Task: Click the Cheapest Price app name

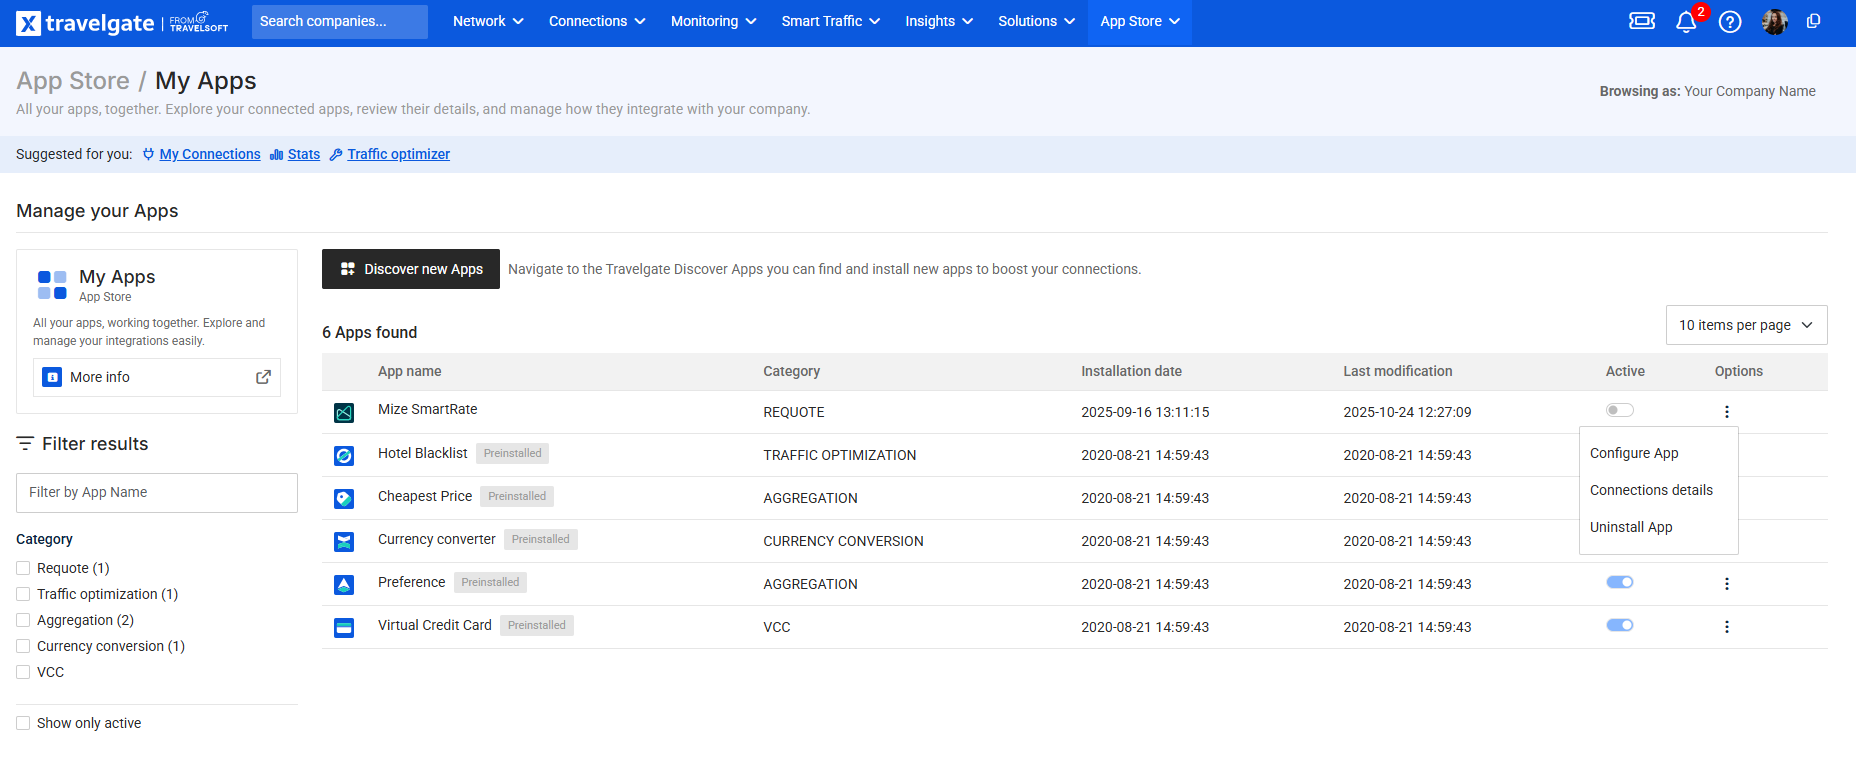Action: [425, 496]
